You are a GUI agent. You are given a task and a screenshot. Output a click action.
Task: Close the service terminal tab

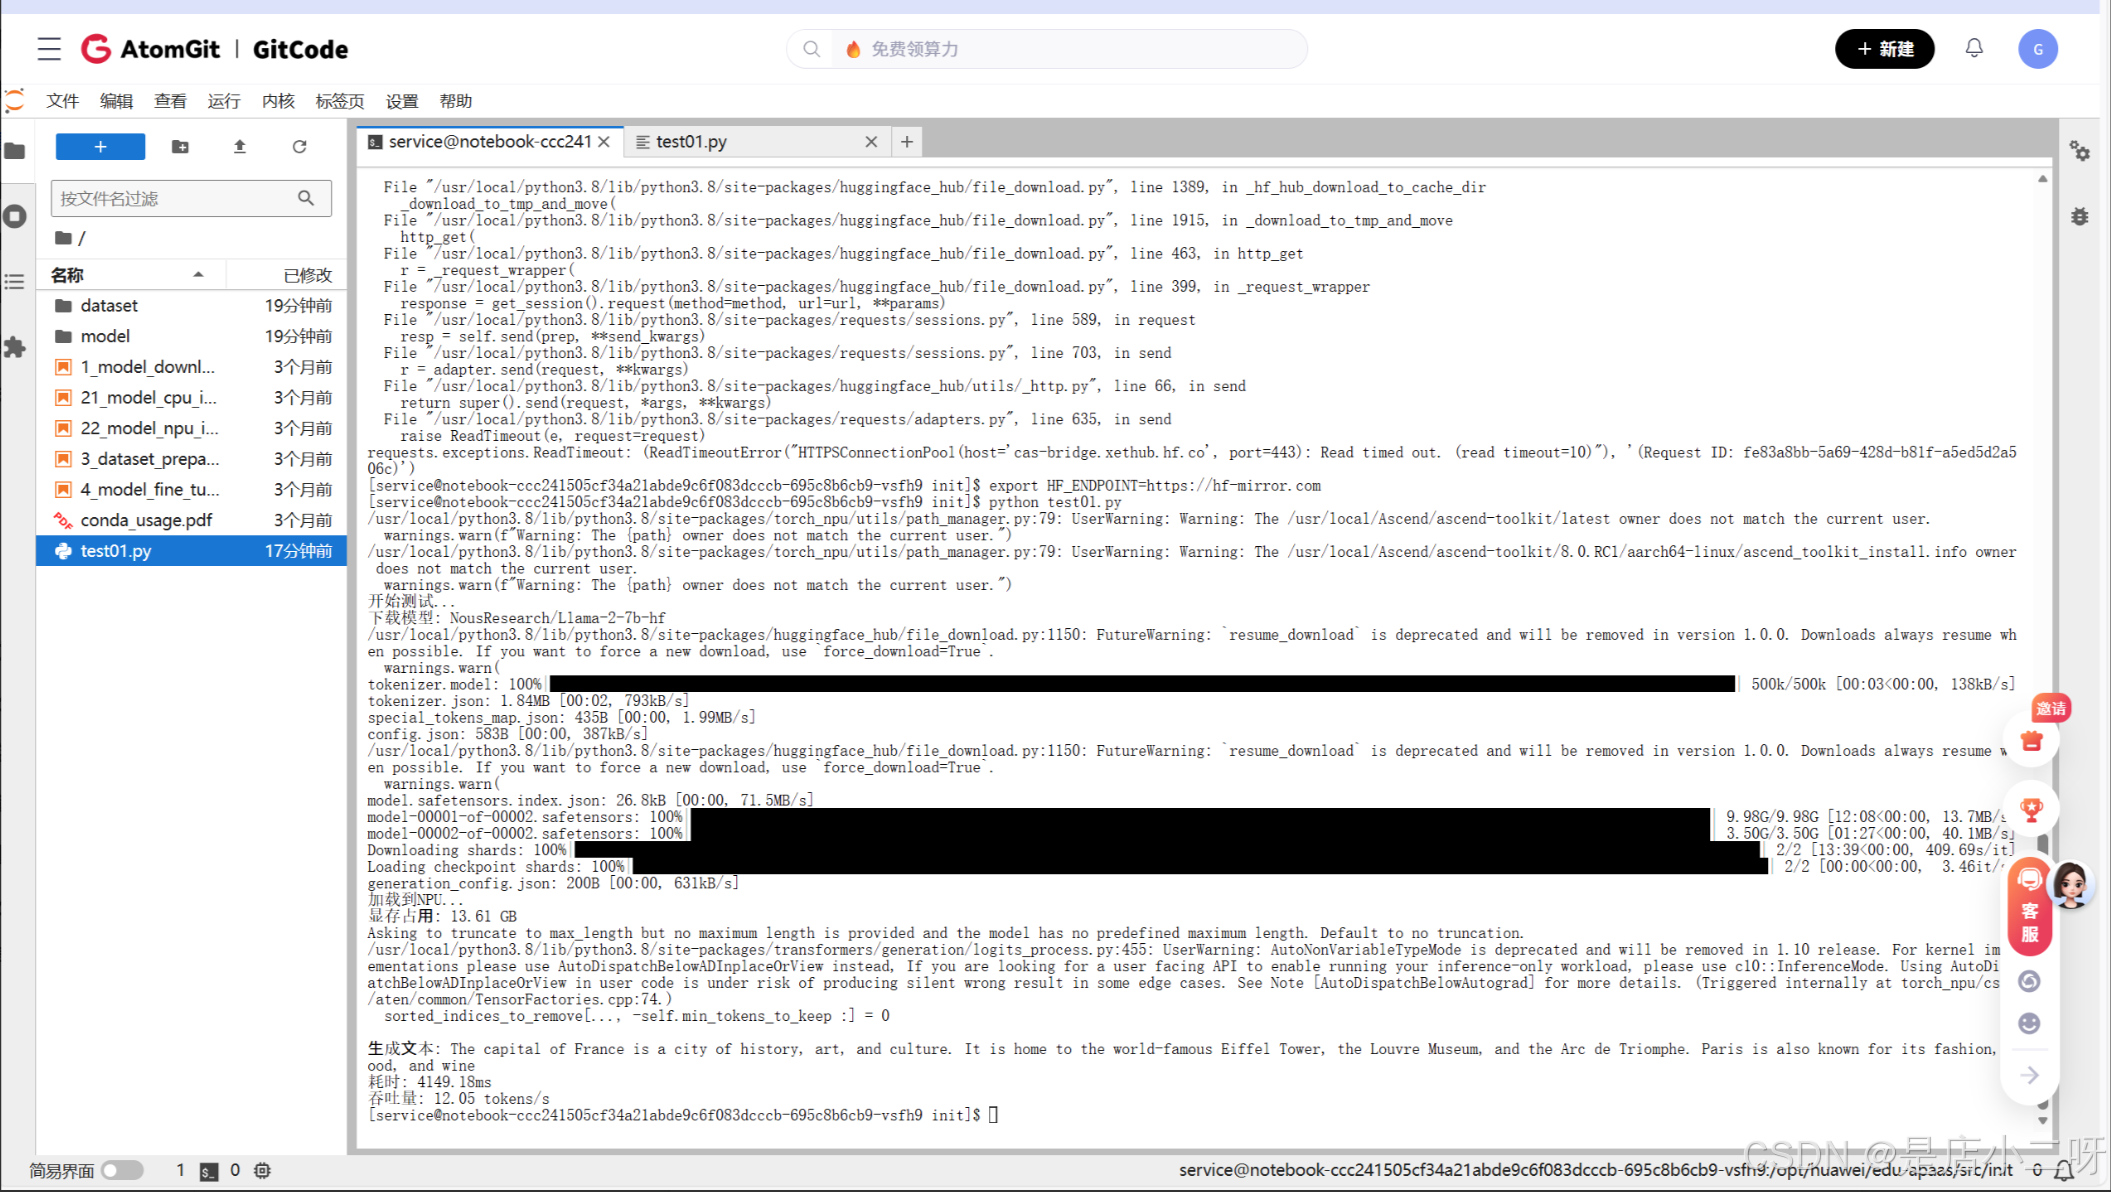coord(604,142)
